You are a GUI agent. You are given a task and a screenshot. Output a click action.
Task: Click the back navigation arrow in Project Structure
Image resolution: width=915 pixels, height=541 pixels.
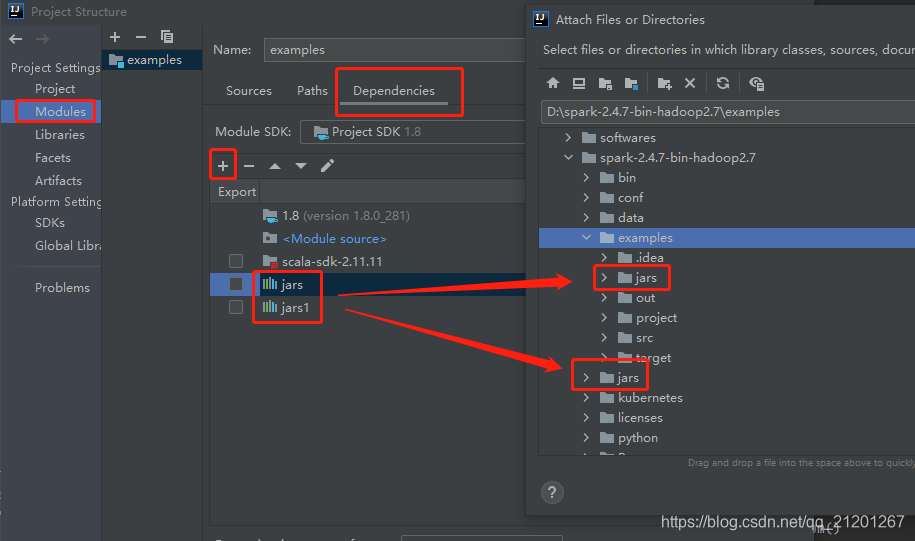pyautogui.click(x=16, y=39)
